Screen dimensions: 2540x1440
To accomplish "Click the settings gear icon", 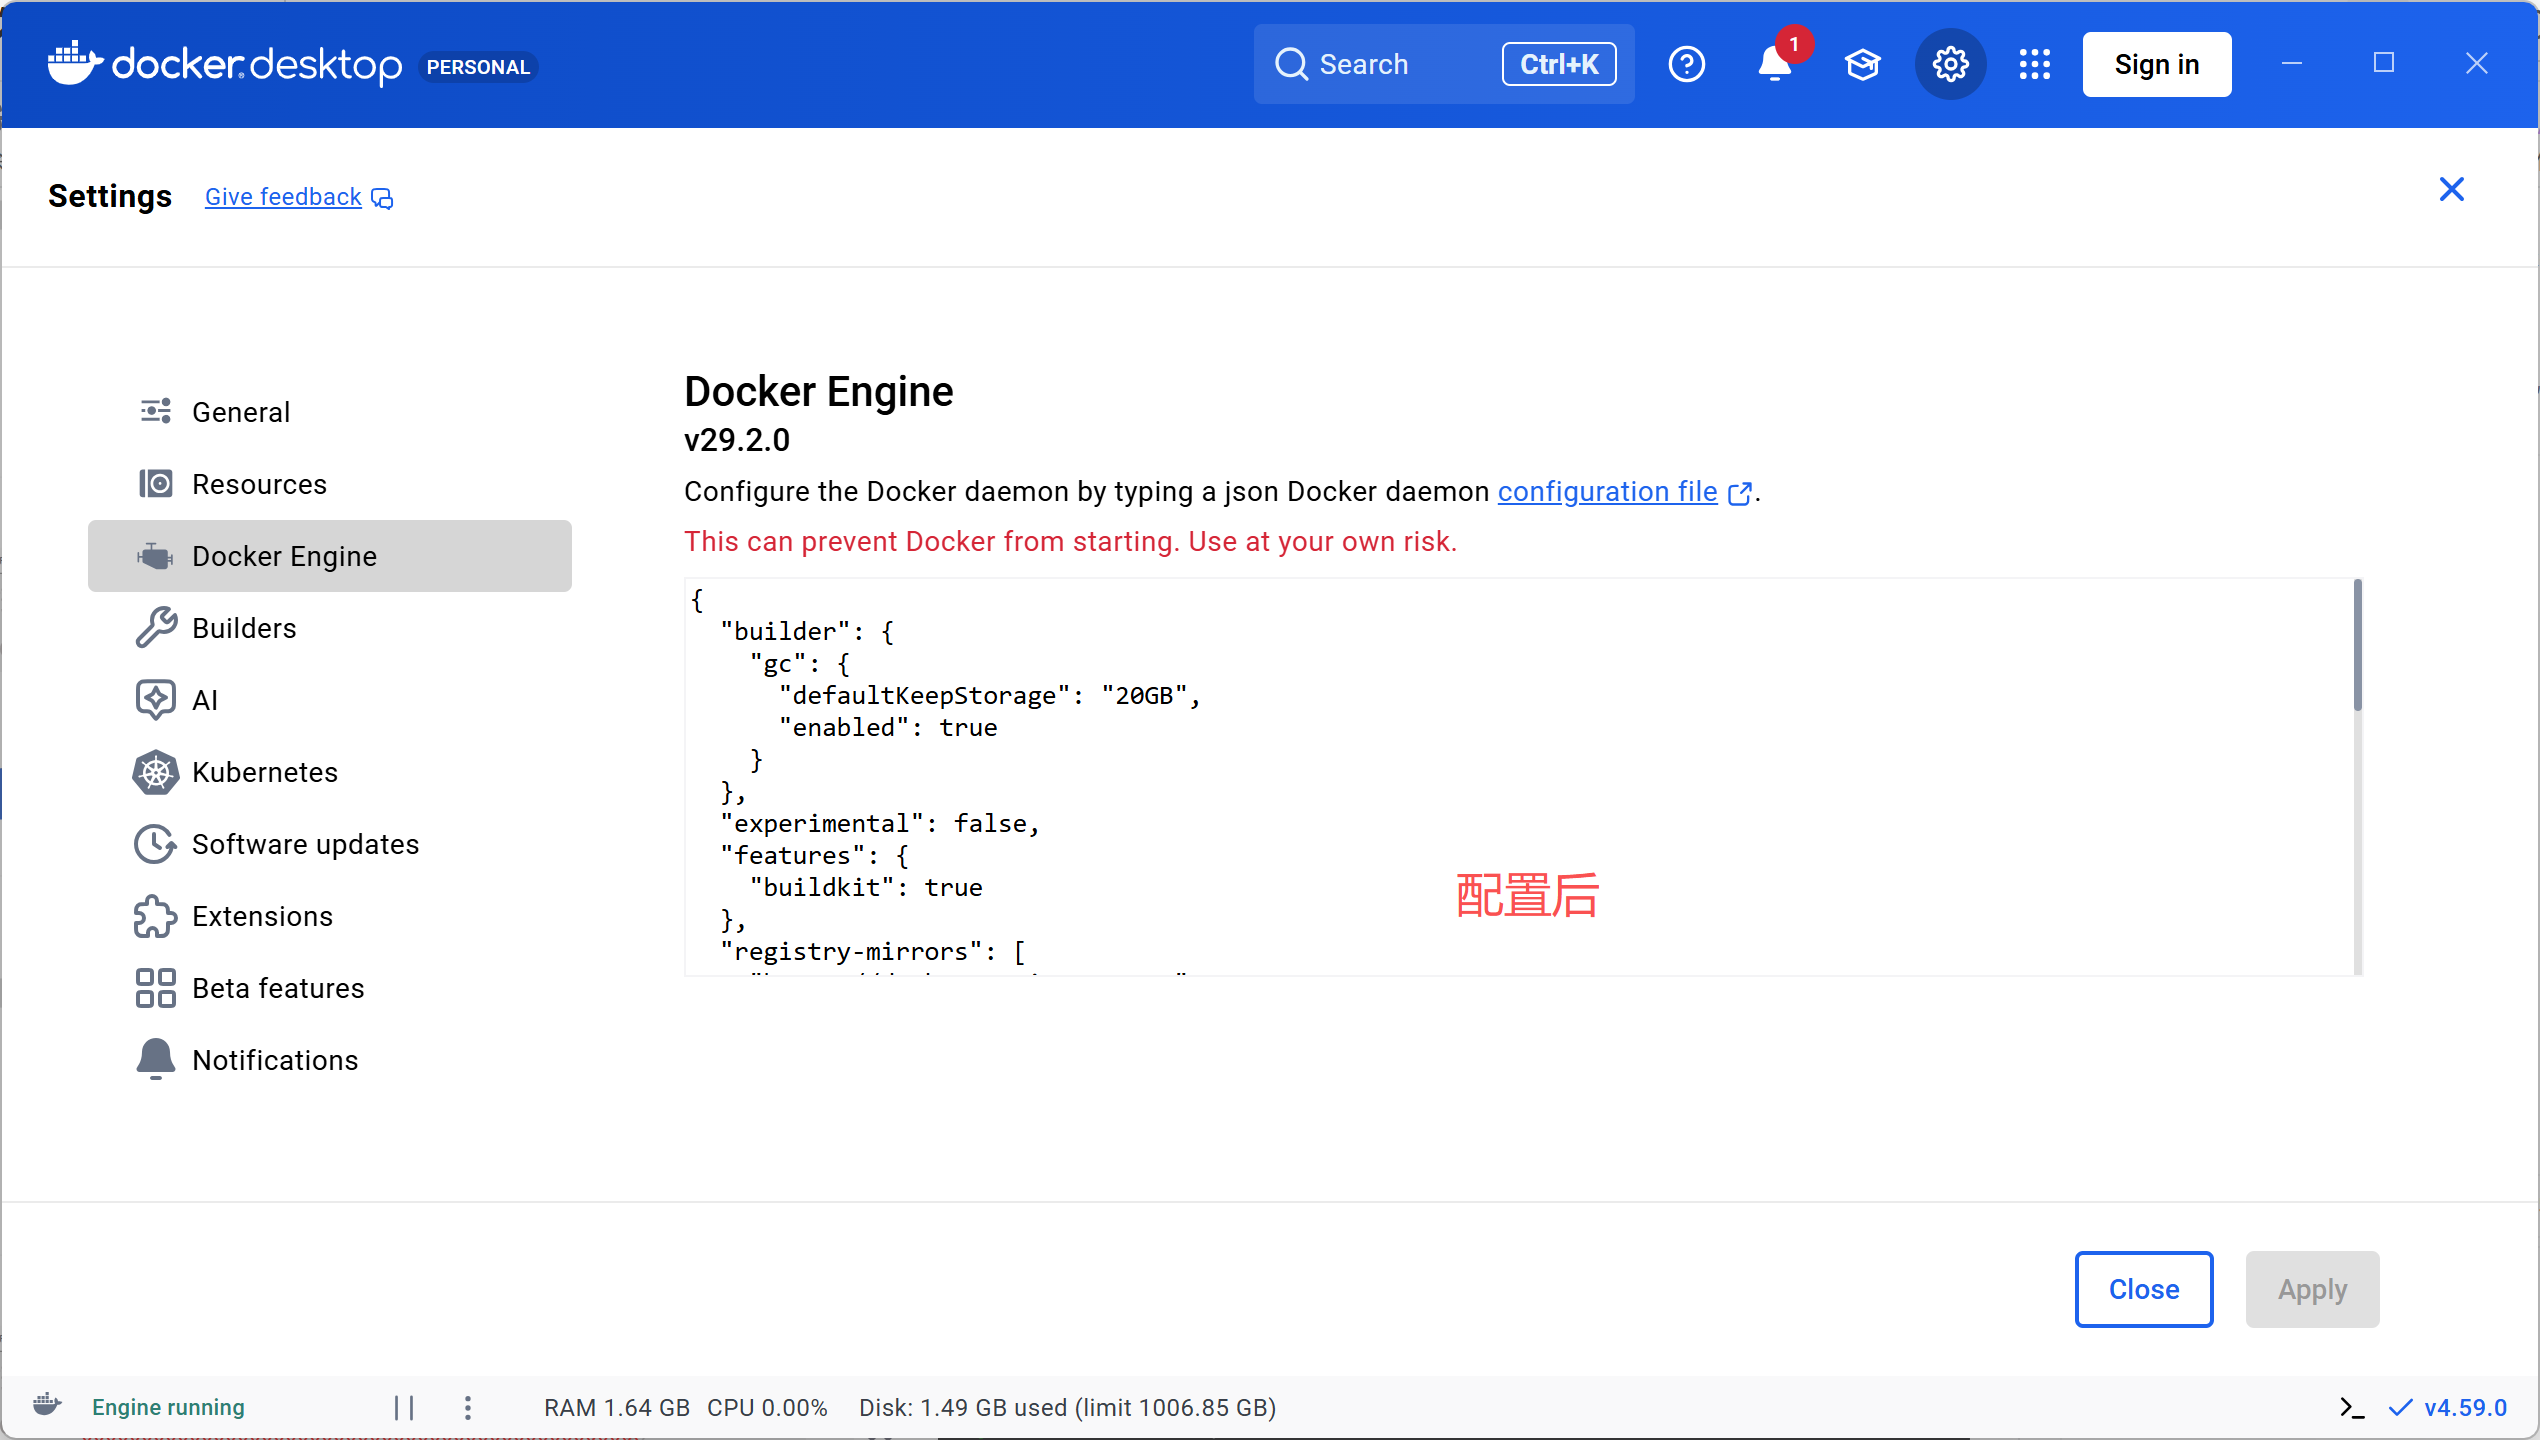I will tap(1950, 65).
